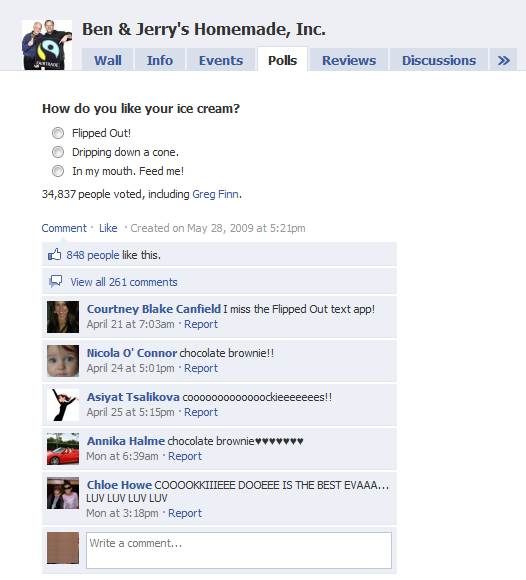
Task: Show the 848 people who like this
Action: pos(93,255)
